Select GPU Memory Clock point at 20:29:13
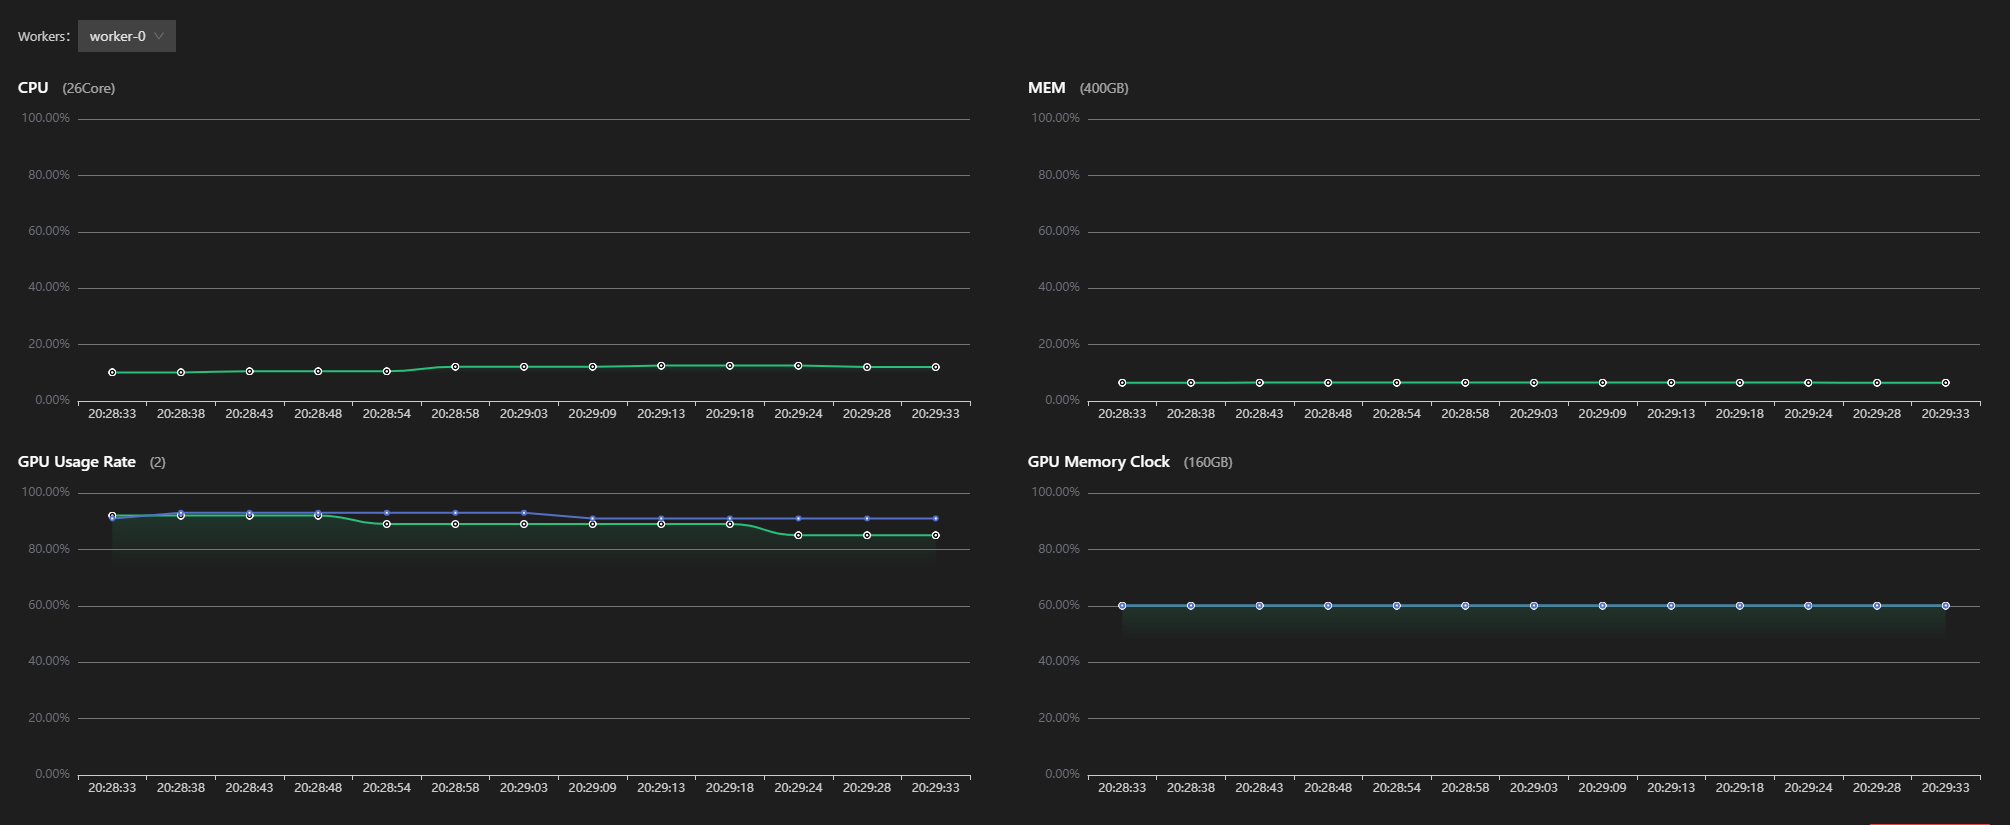Viewport: 2010px width, 825px height. pos(1671,606)
